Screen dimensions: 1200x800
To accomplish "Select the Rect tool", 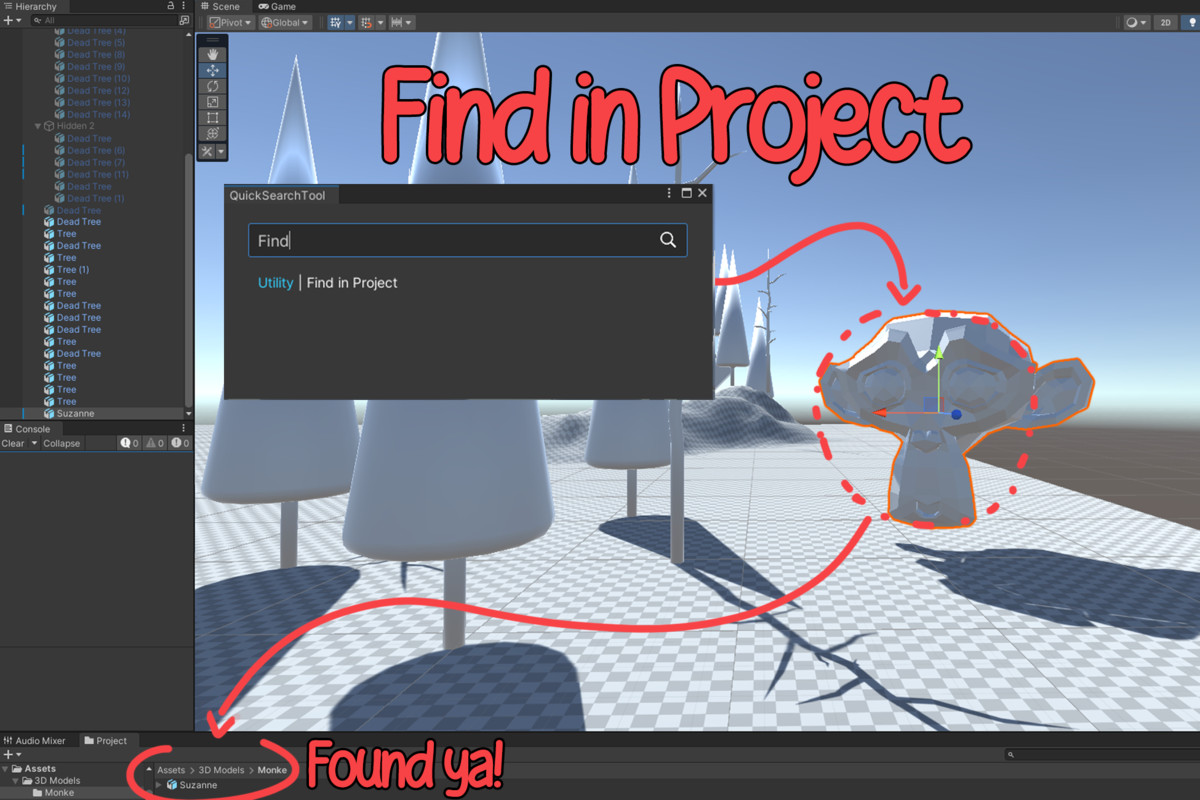I will pyautogui.click(x=212, y=118).
